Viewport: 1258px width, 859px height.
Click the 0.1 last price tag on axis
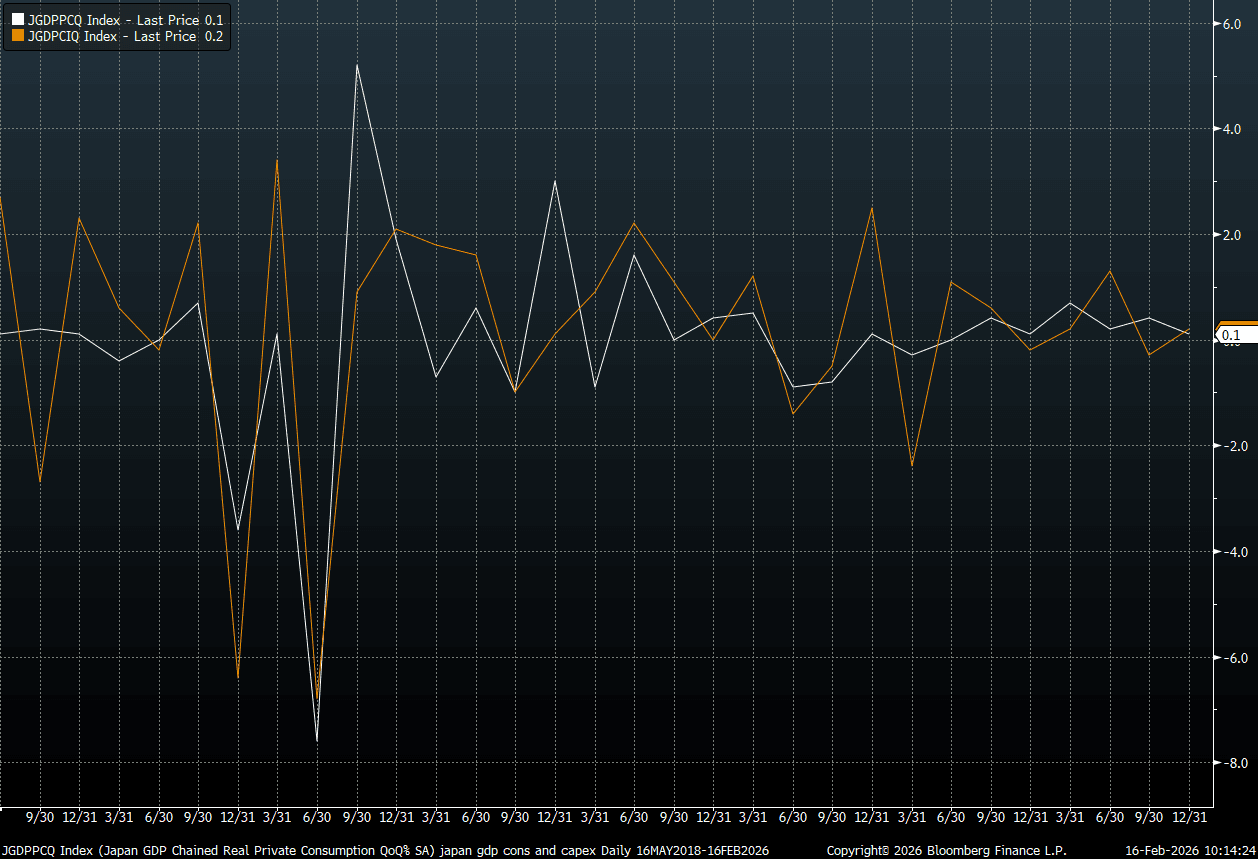tap(1232, 335)
